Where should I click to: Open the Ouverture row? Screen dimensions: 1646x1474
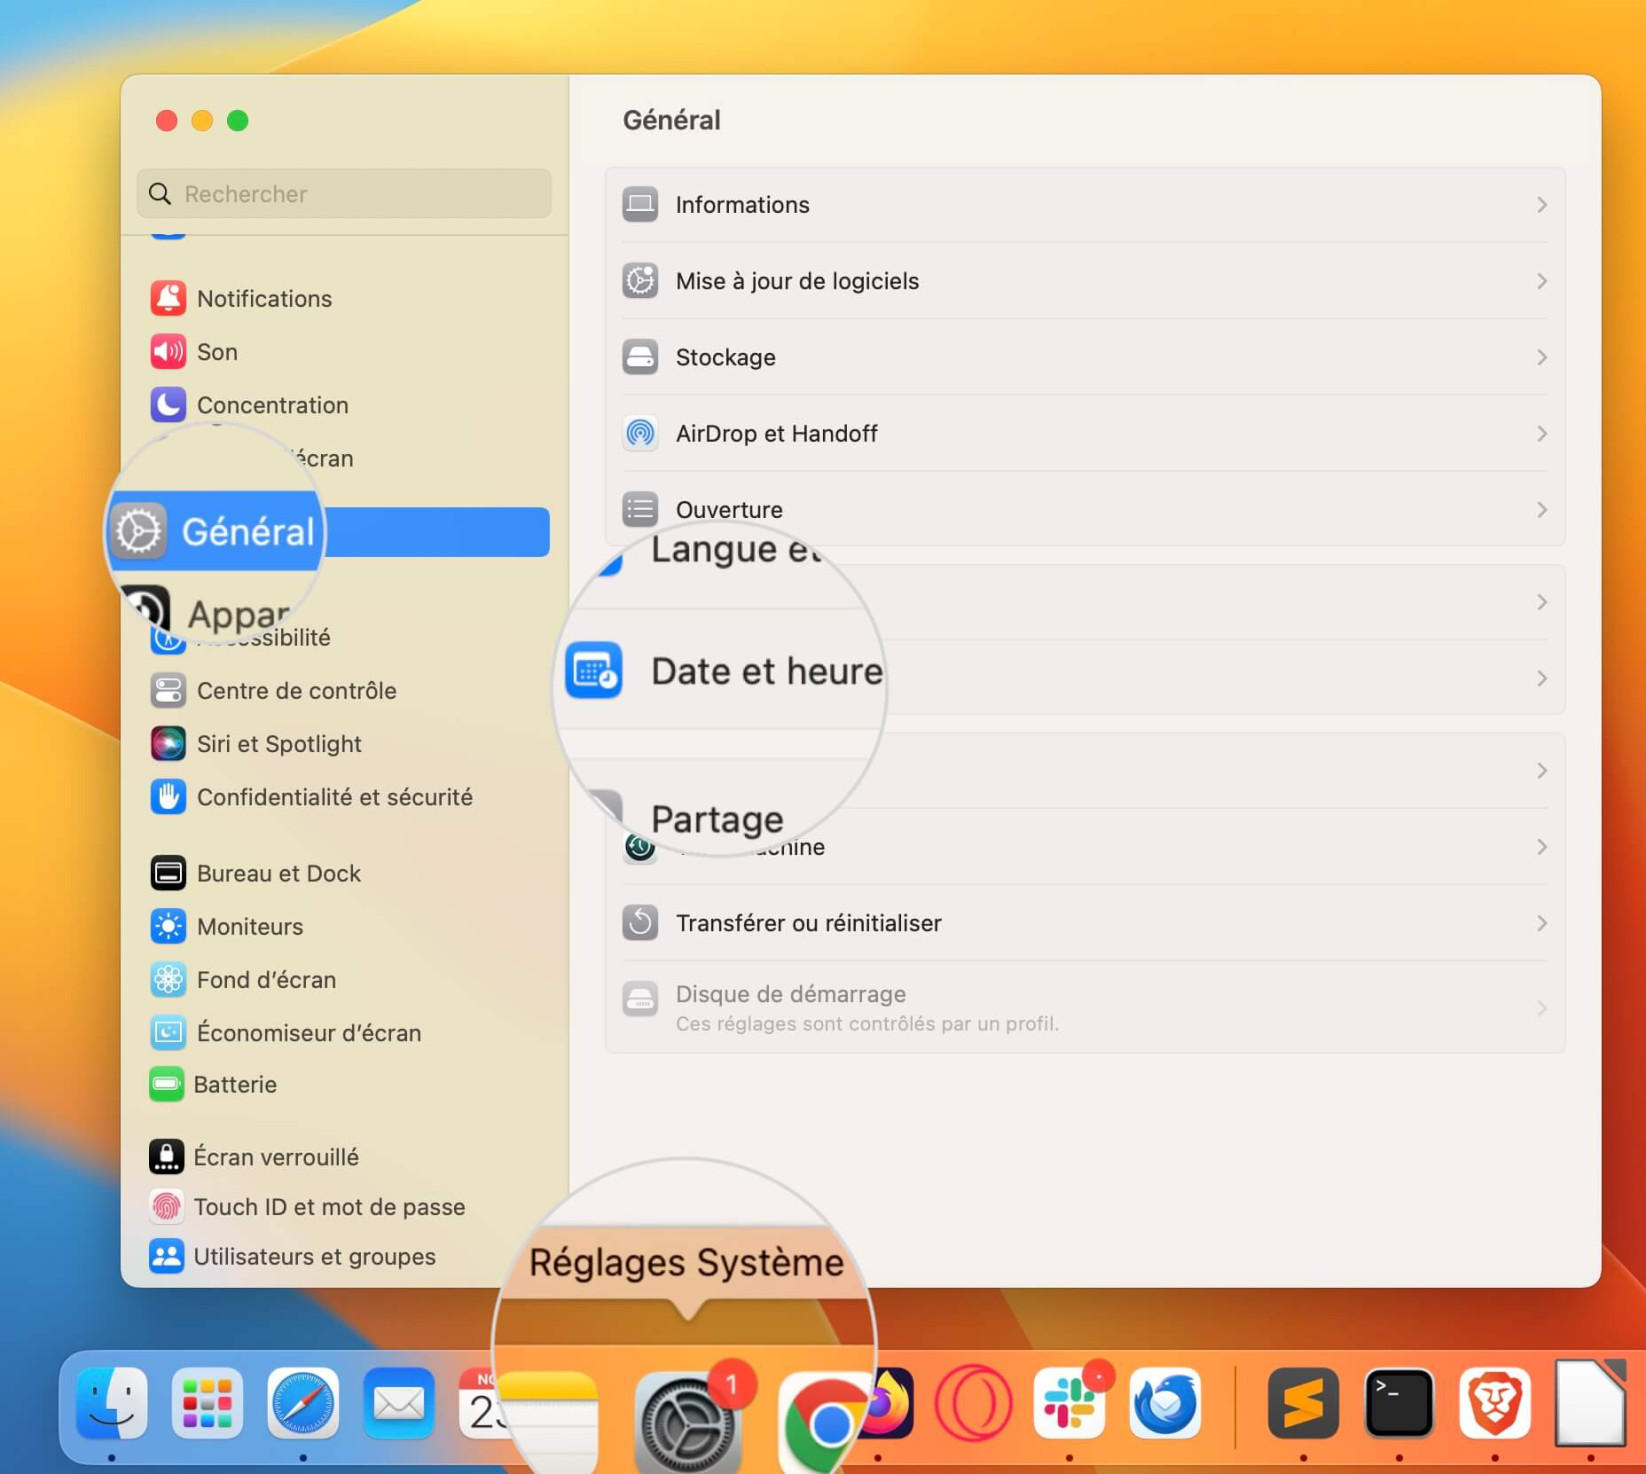click(x=1085, y=509)
